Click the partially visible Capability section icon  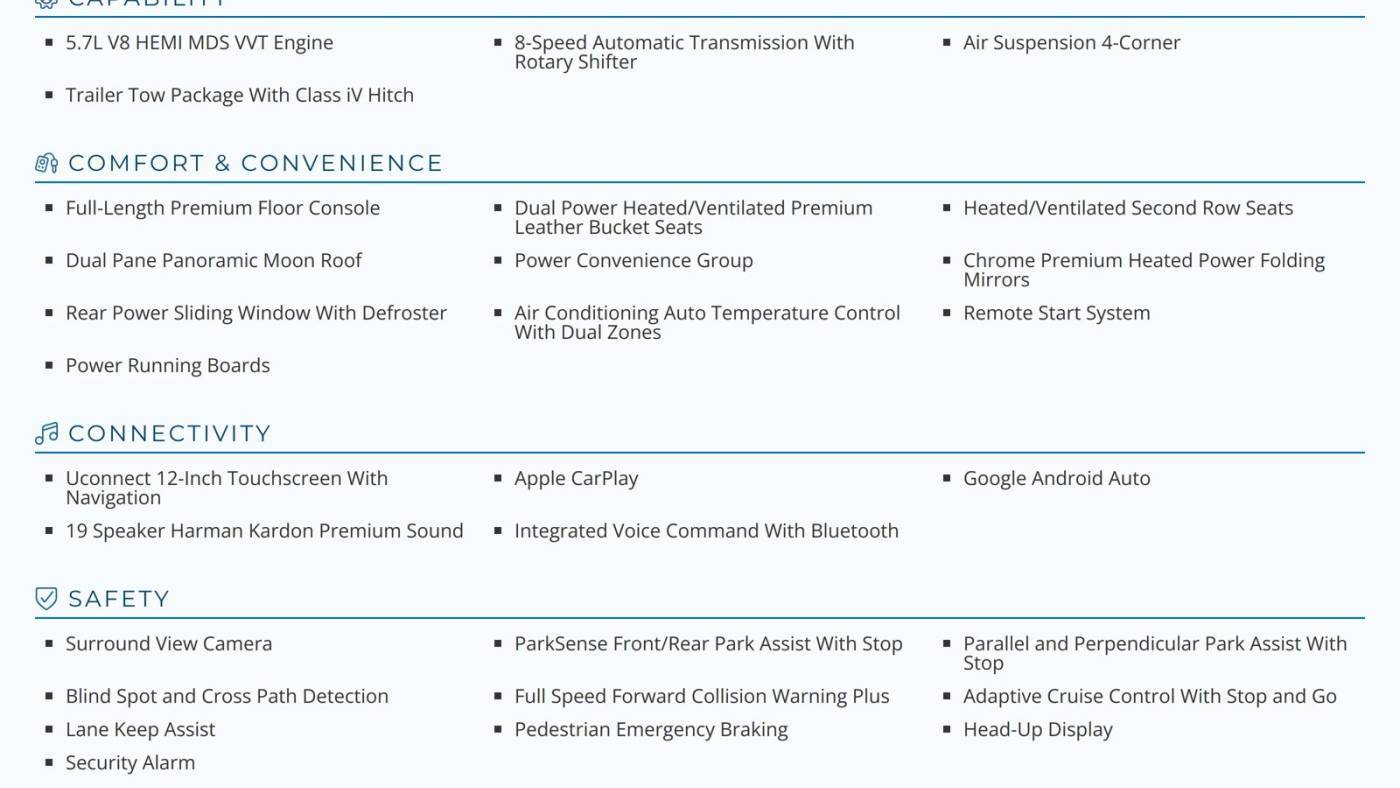click(46, 3)
